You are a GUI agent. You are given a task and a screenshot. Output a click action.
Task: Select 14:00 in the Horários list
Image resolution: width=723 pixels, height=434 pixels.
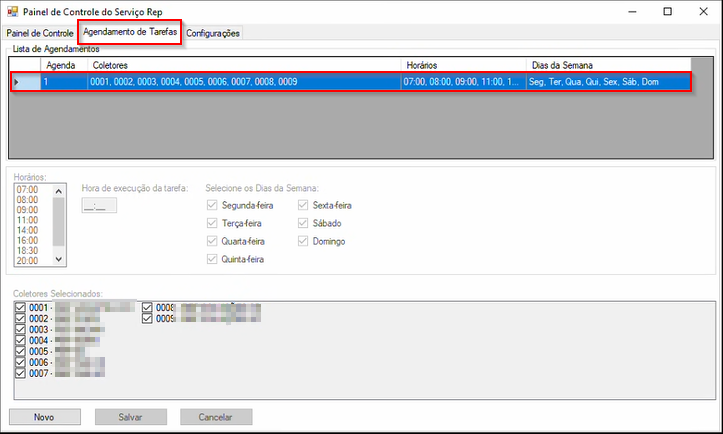(28, 229)
